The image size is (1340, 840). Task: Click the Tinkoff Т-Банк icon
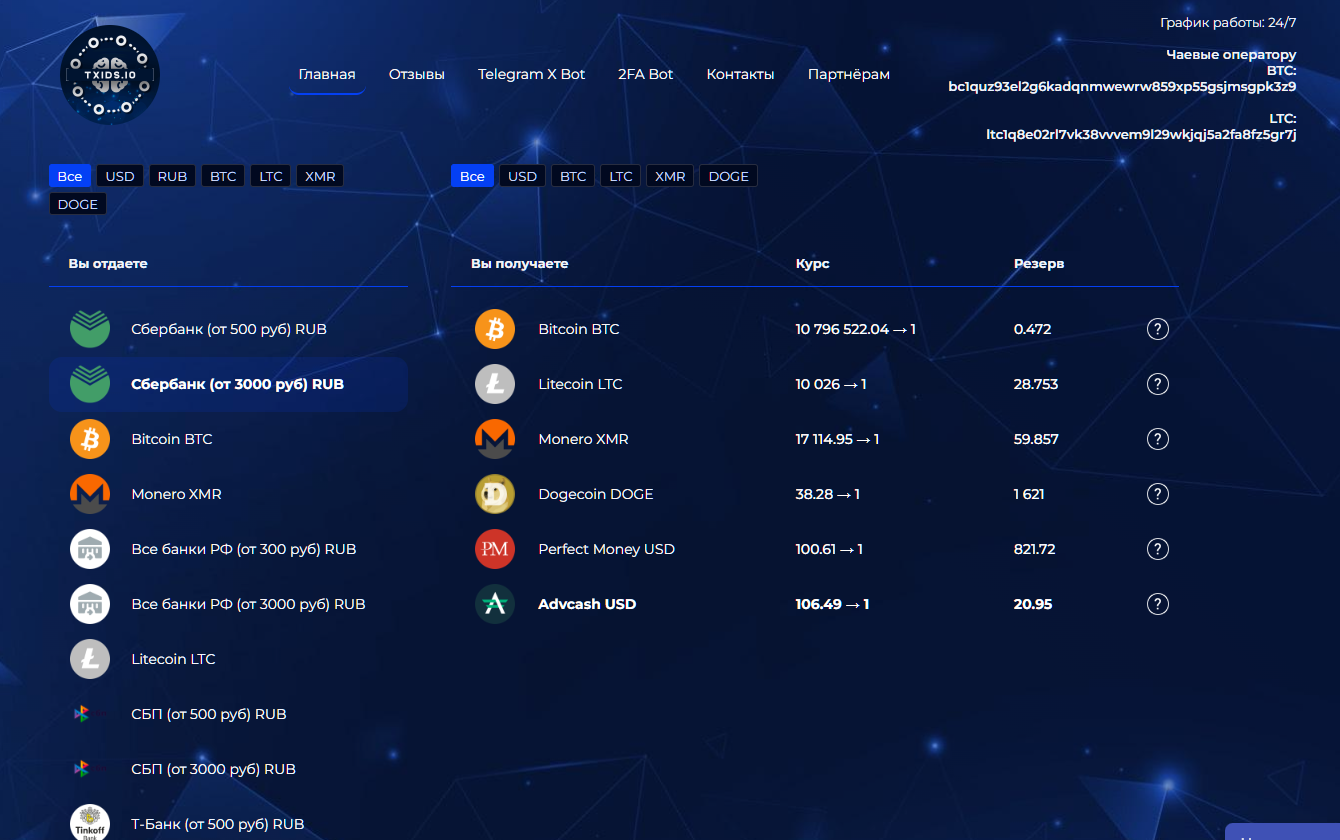pyautogui.click(x=90, y=823)
